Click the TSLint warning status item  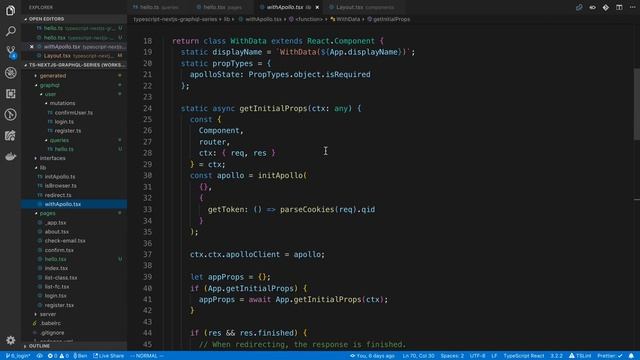580,356
